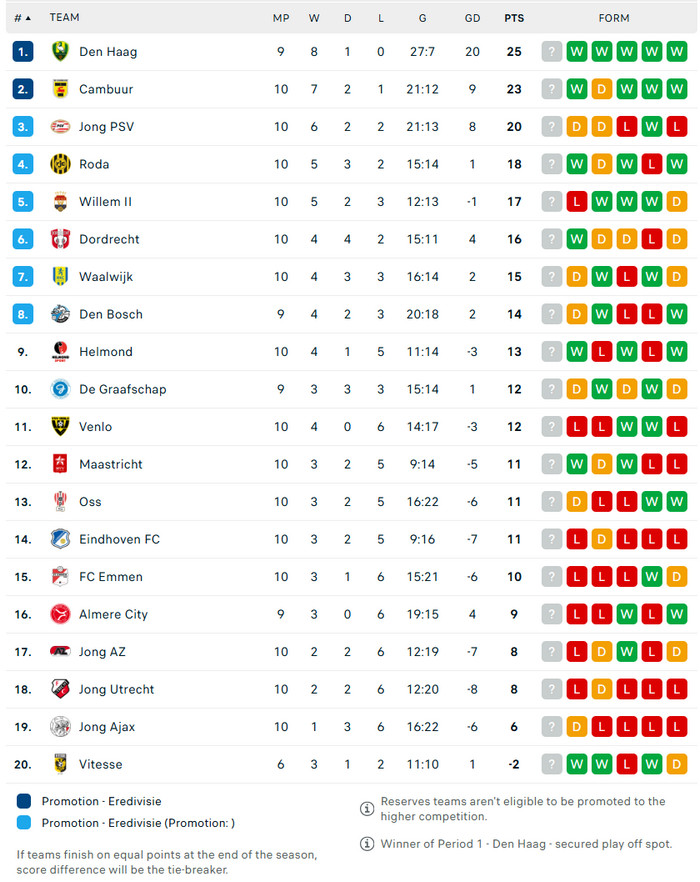Image resolution: width=700 pixels, height=882 pixels.
Task: Click the loss badge in Waalwijk's form
Action: point(627,277)
